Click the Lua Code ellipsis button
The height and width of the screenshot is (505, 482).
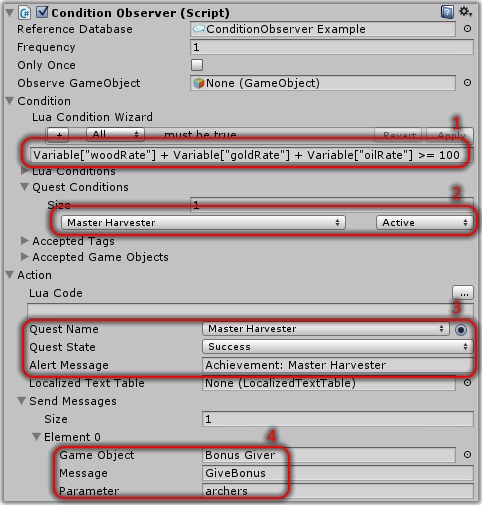(x=463, y=293)
